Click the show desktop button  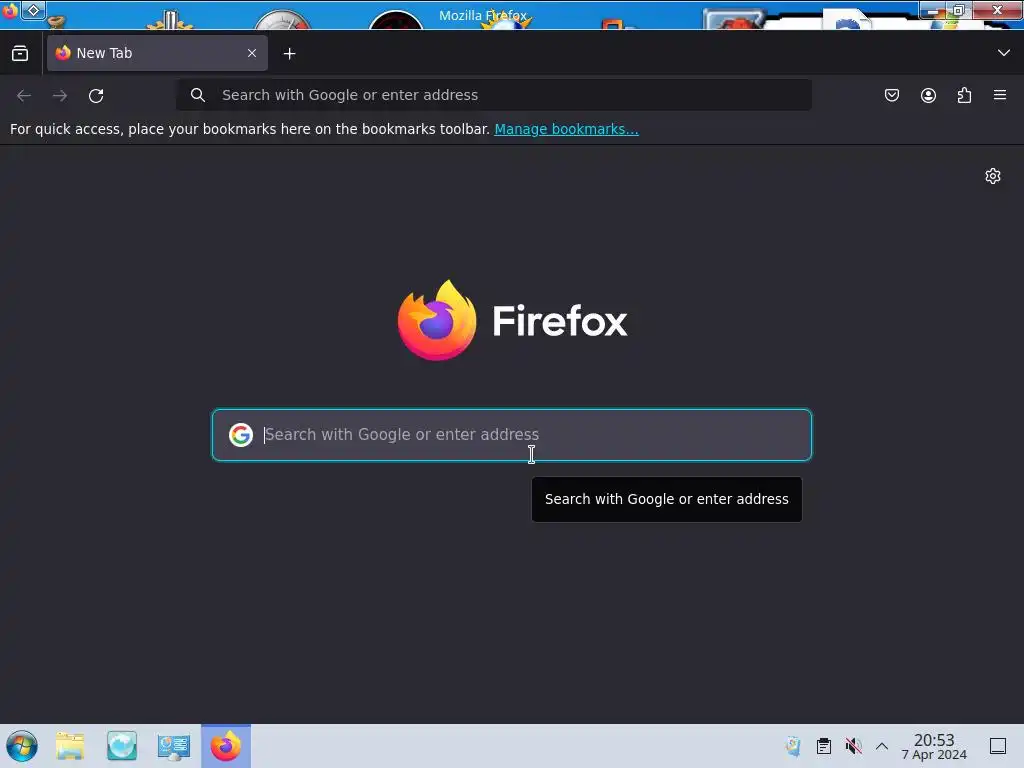click(998, 746)
